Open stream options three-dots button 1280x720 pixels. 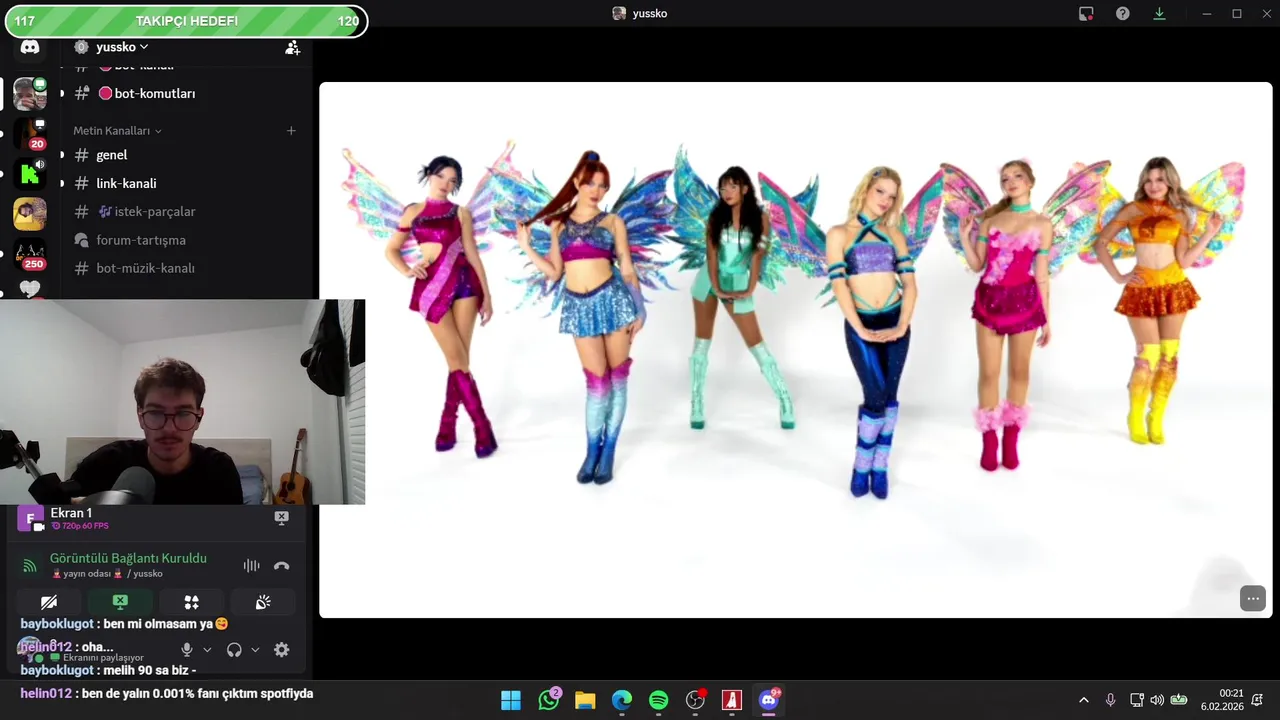pyautogui.click(x=1253, y=598)
